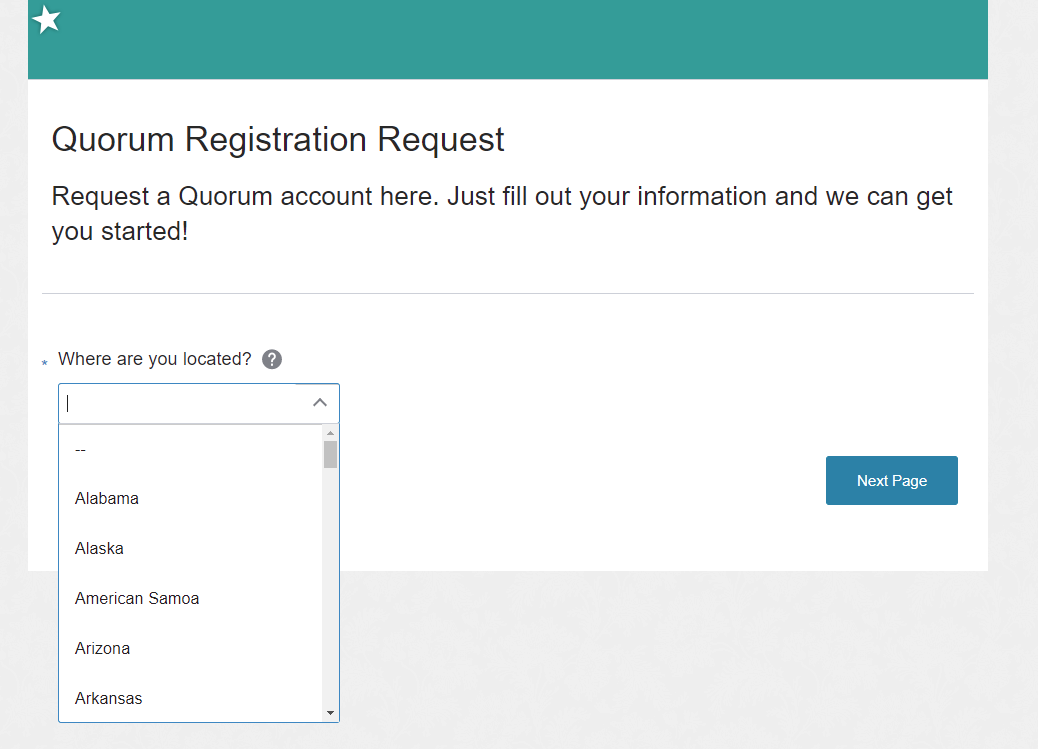Select 'Alabama' from the location list
Viewport: 1038px width, 749px height.
click(x=107, y=498)
